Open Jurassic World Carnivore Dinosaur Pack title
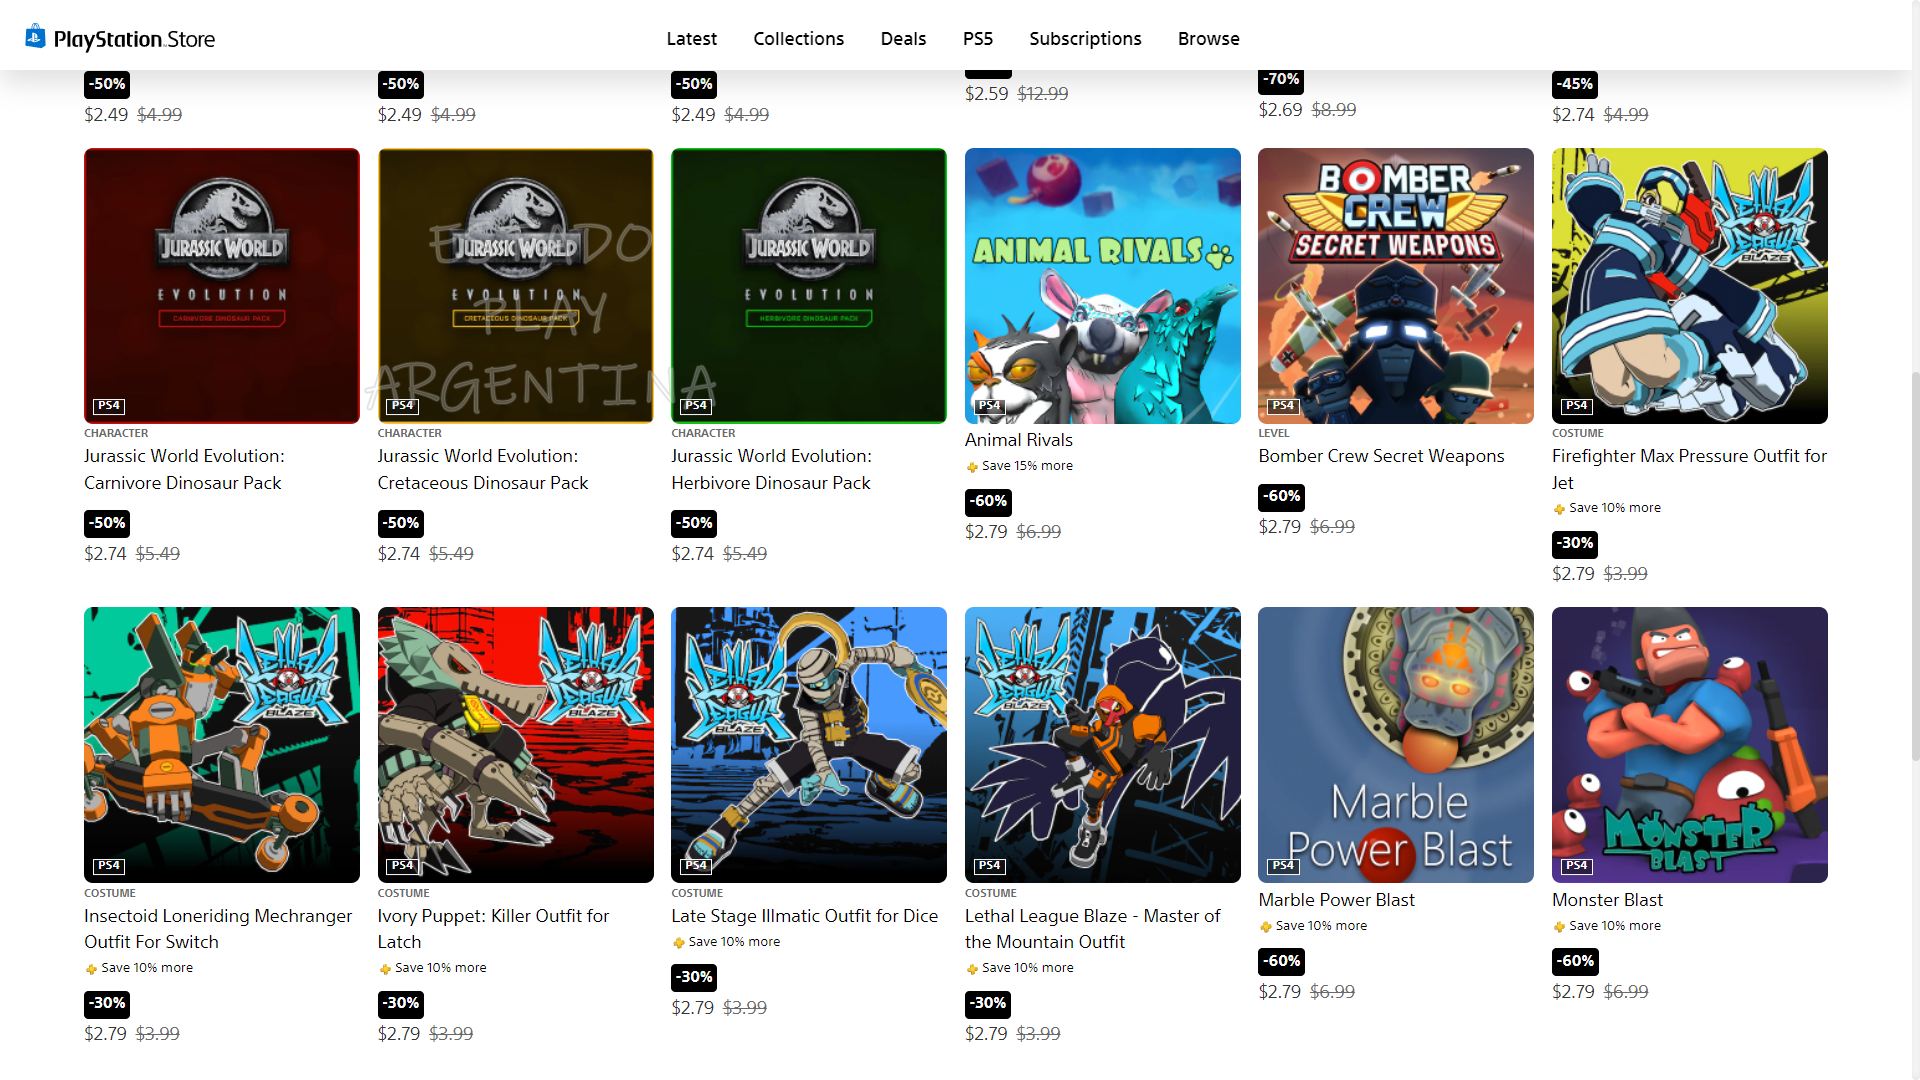 coord(184,469)
